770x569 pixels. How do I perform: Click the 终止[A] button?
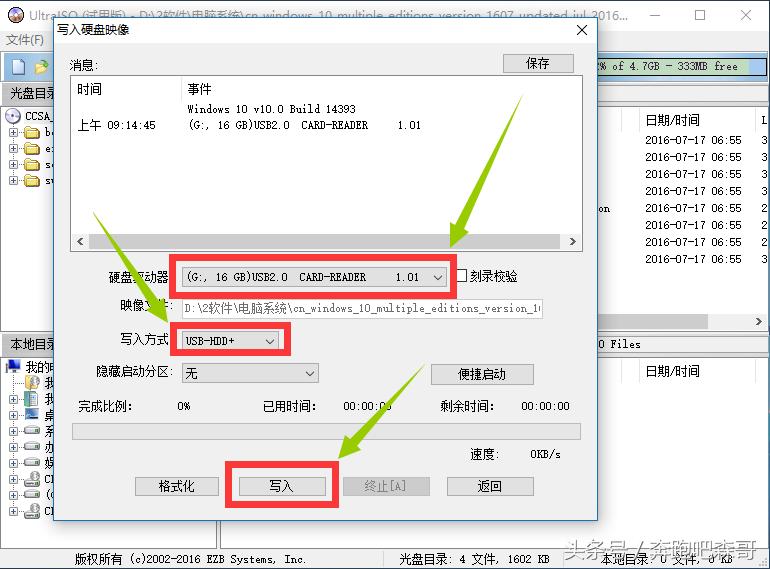(386, 486)
